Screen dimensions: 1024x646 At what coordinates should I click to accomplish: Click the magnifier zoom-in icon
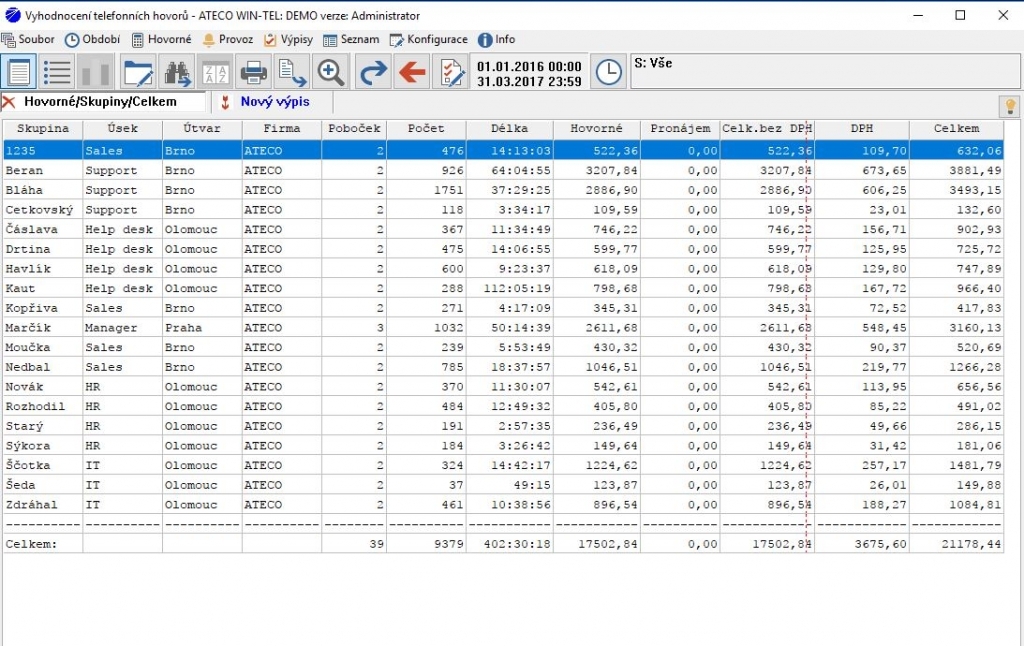(330, 72)
